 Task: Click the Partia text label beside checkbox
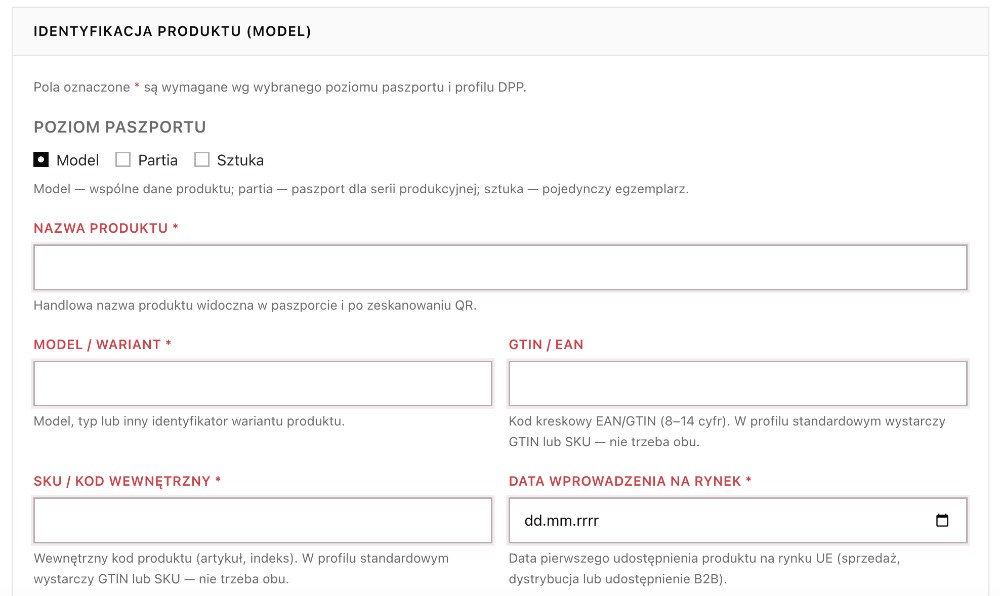click(x=158, y=160)
